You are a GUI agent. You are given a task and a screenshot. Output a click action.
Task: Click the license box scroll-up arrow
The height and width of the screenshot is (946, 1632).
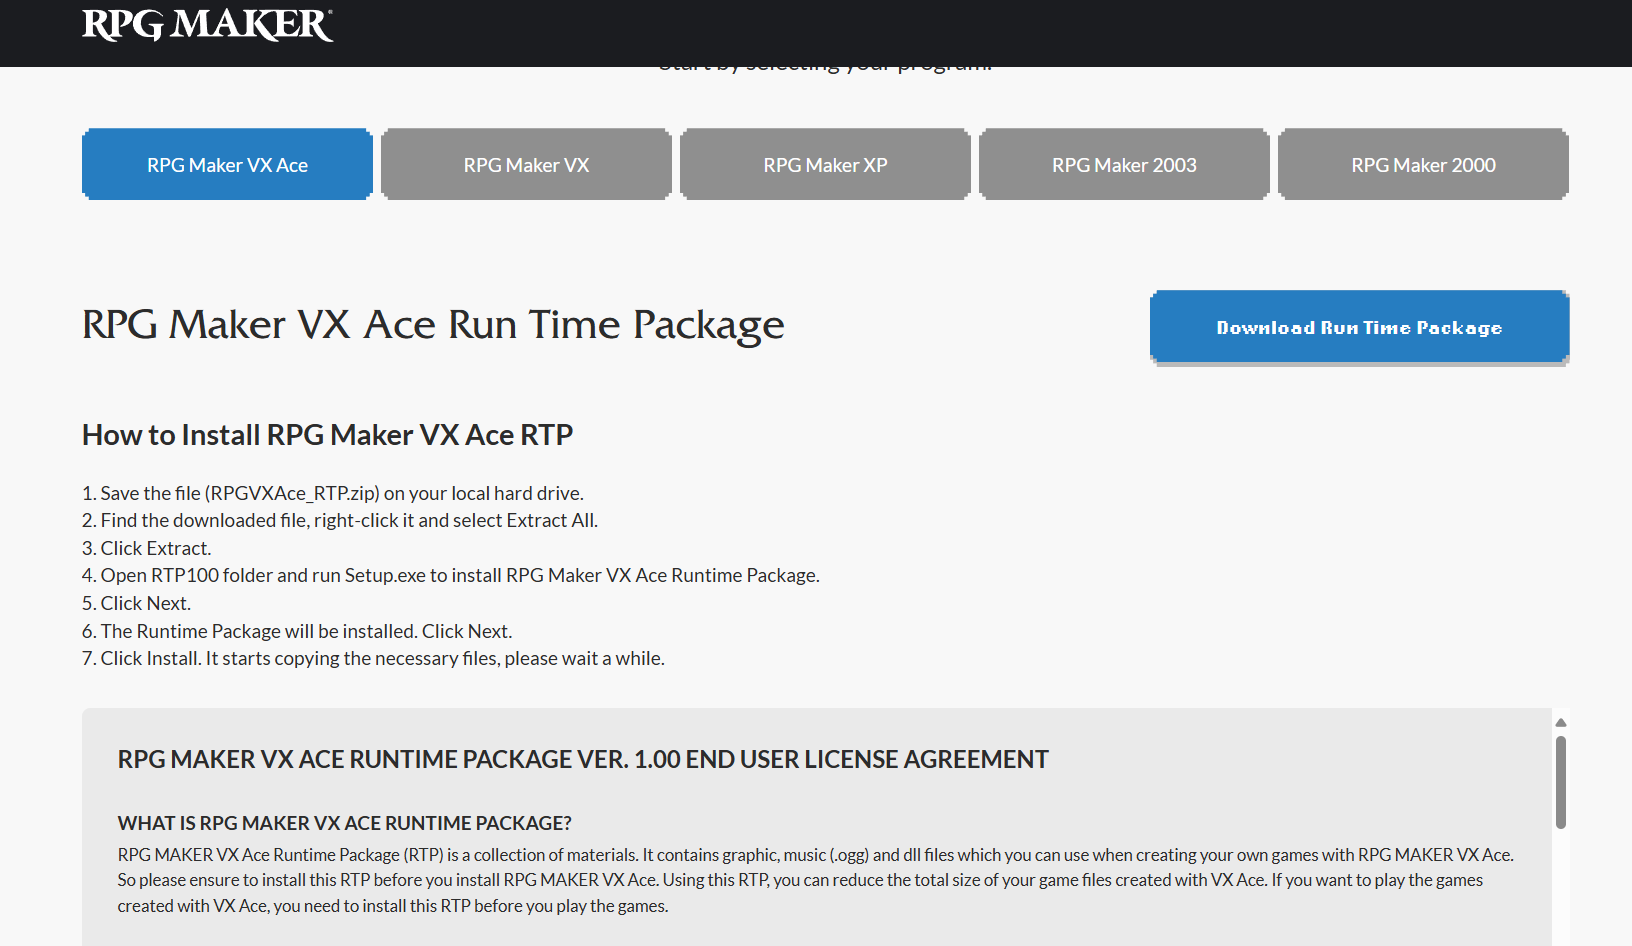pos(1560,722)
